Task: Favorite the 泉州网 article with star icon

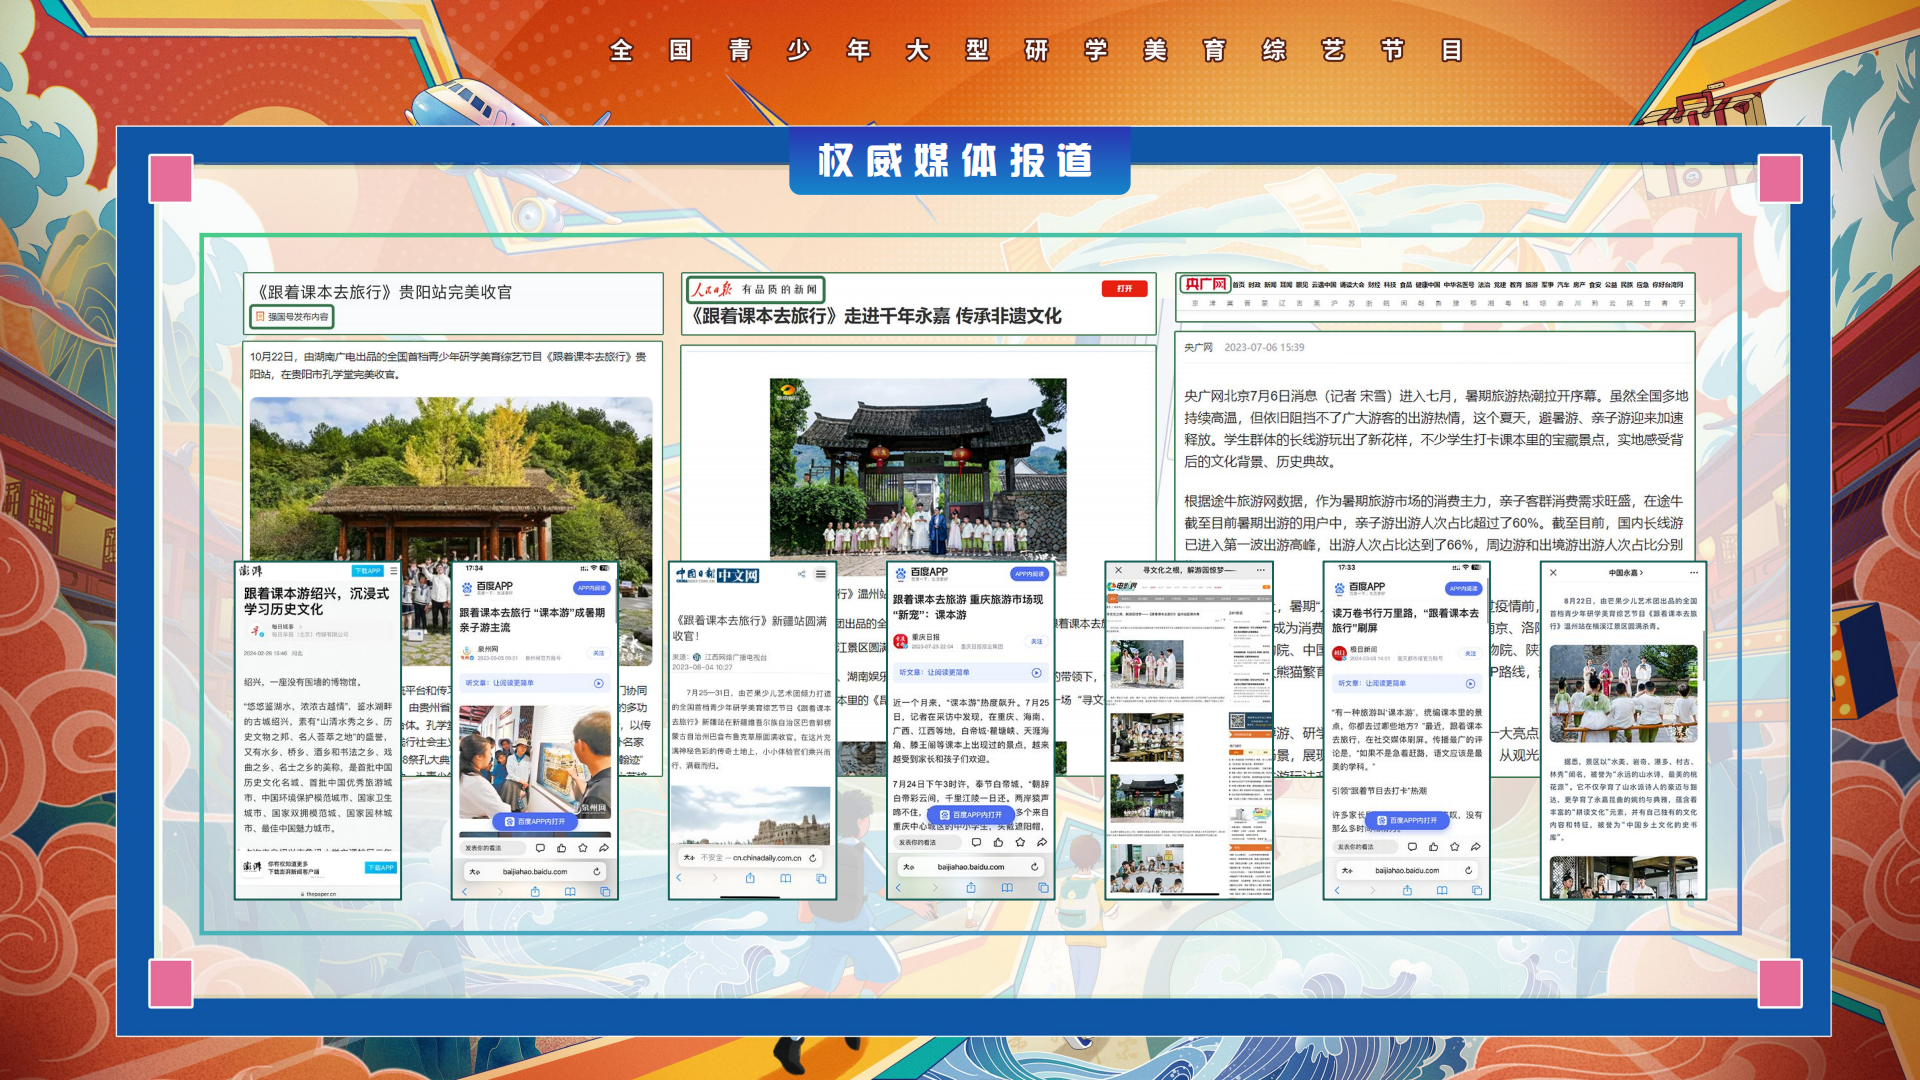Action: click(583, 847)
